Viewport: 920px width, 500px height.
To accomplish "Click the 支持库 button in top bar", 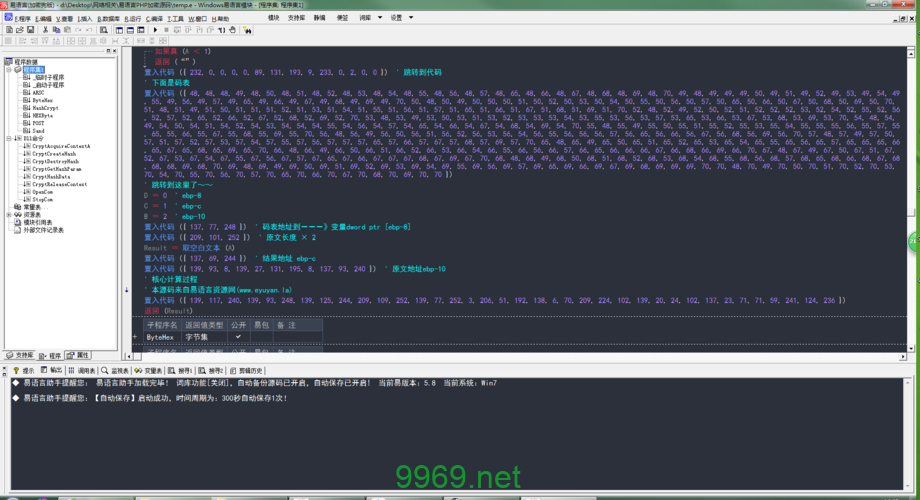I will [297, 18].
